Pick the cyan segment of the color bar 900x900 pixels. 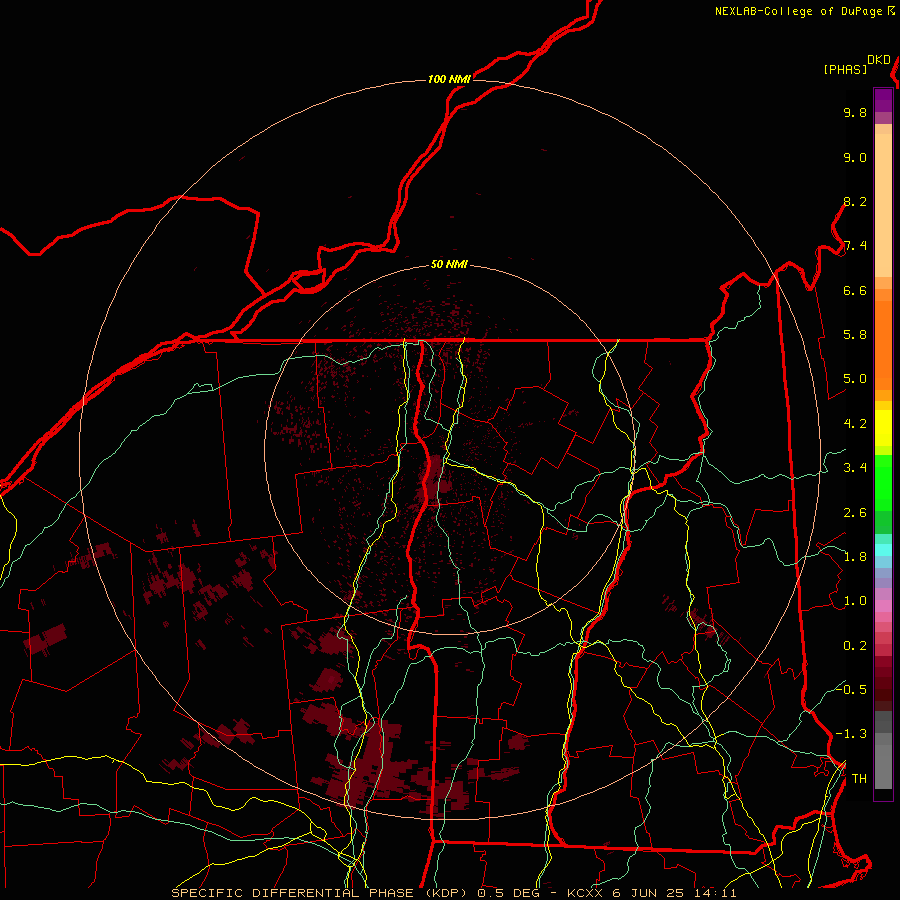pyautogui.click(x=883, y=550)
